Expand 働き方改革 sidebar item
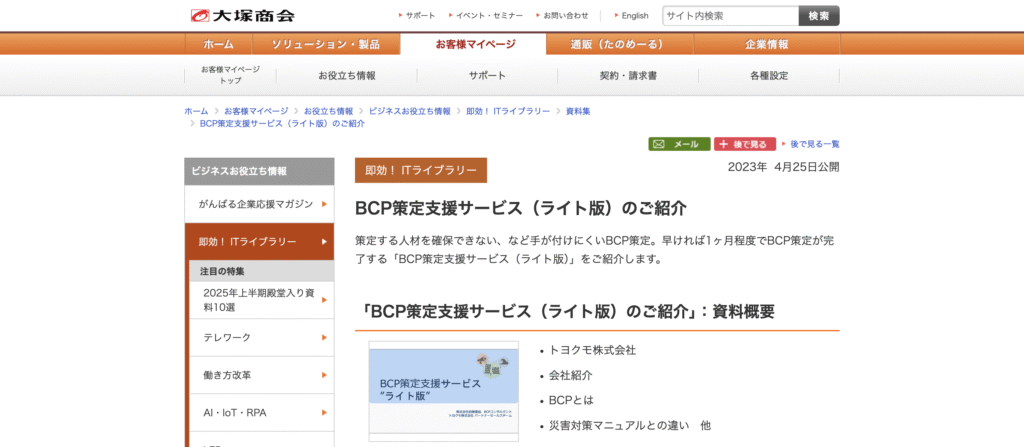The height and width of the screenshot is (447, 1024). [260, 375]
